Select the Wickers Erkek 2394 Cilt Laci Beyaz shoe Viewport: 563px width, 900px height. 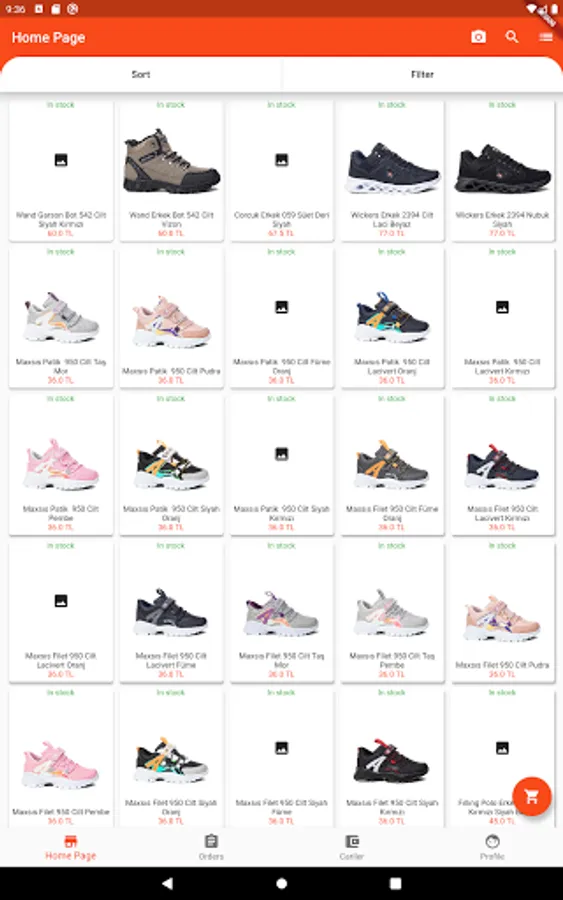click(392, 170)
